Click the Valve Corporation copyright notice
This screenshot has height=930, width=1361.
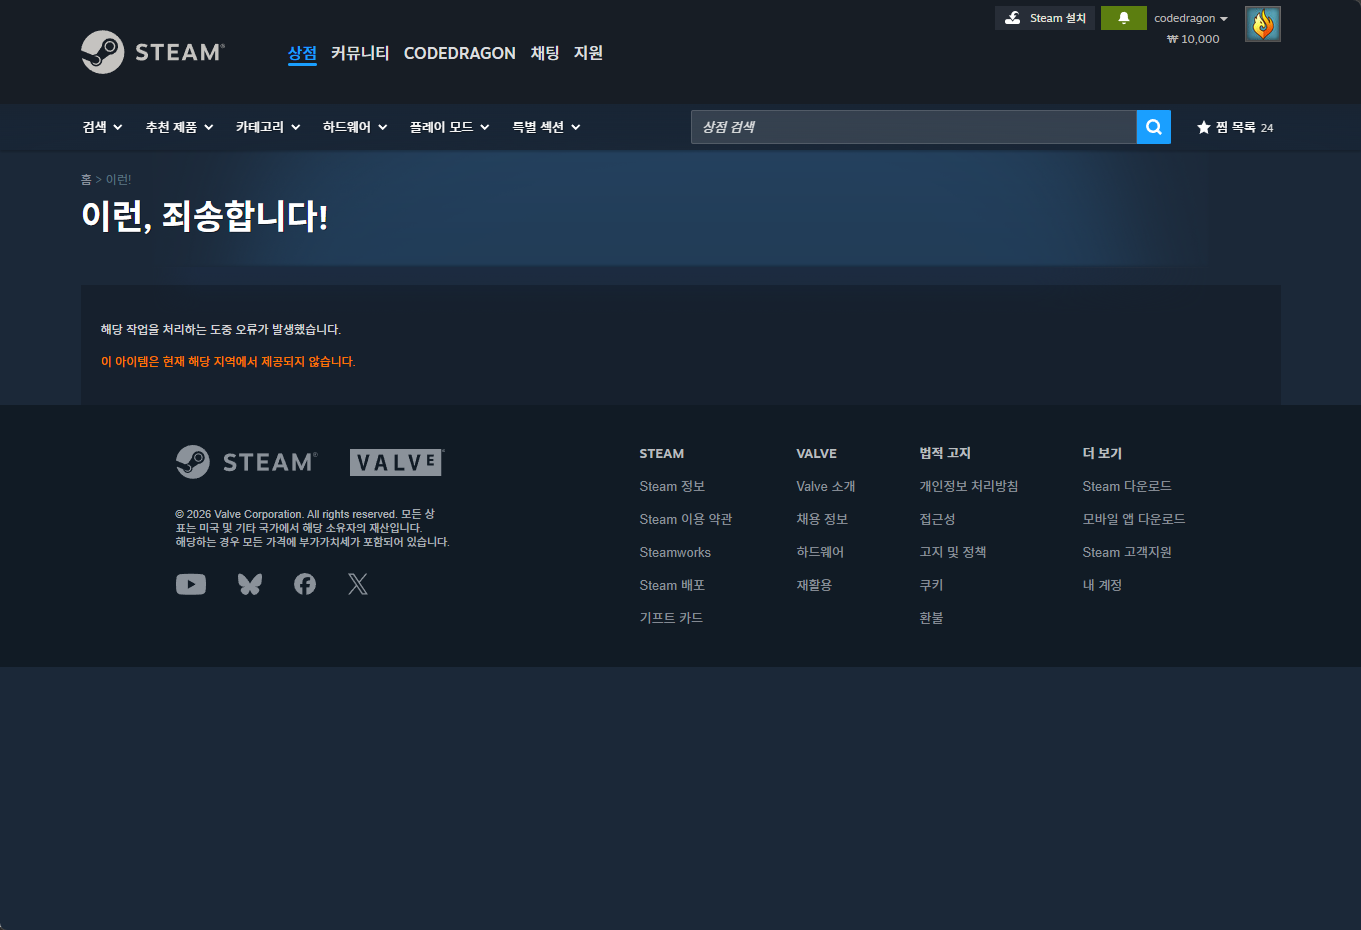(312, 528)
